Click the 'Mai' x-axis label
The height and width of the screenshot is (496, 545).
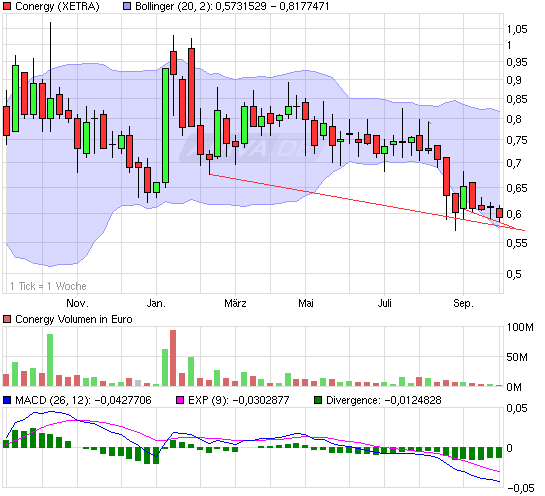pyautogui.click(x=306, y=303)
